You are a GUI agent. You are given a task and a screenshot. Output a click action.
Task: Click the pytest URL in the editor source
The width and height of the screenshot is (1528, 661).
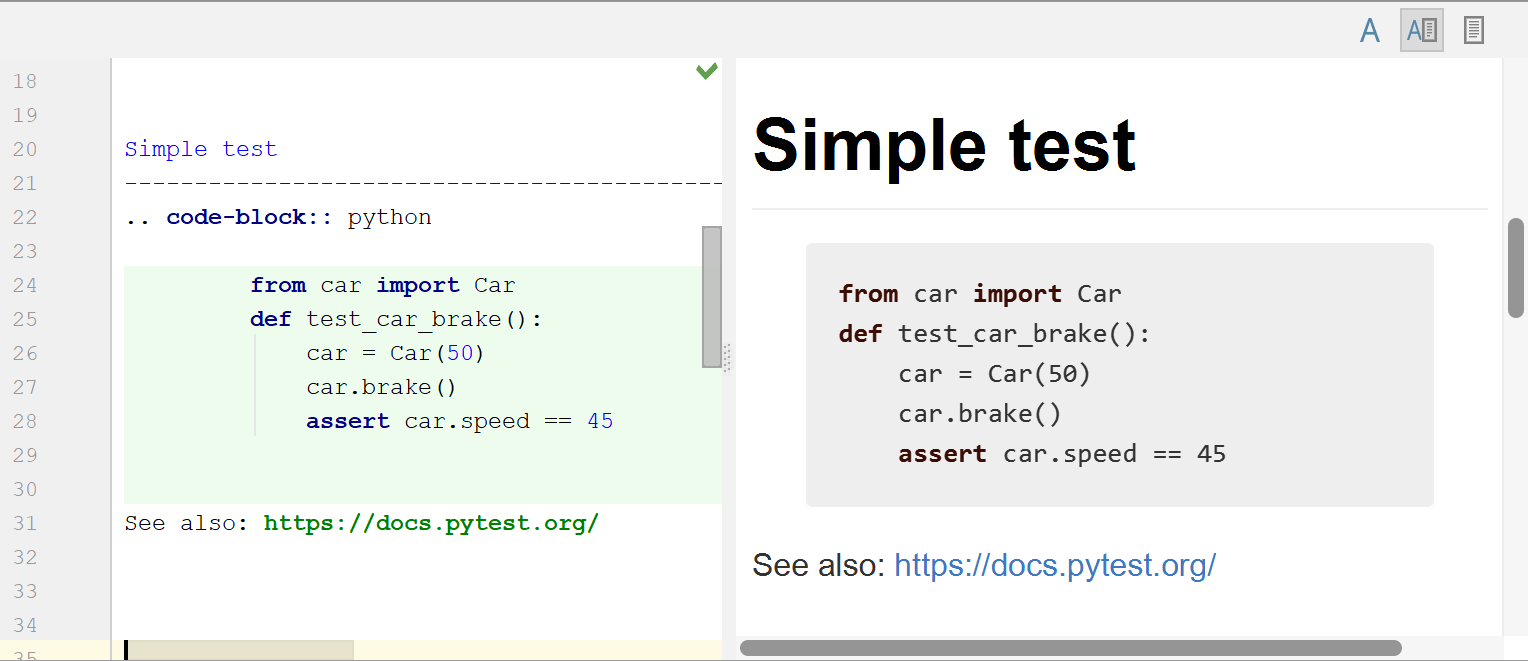click(430, 523)
